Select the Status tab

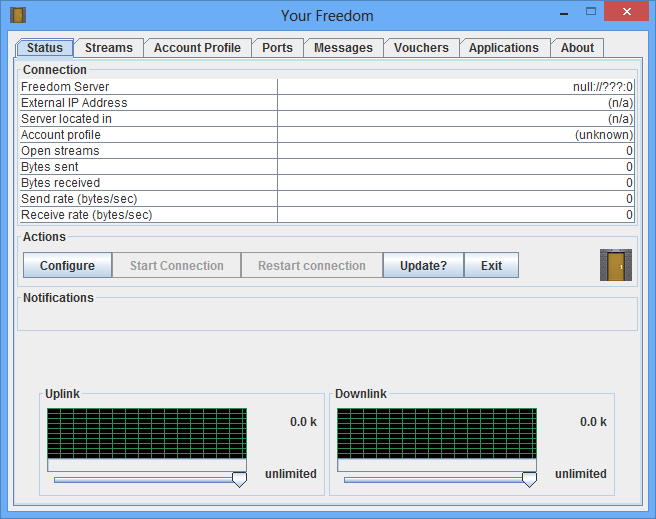coord(45,48)
